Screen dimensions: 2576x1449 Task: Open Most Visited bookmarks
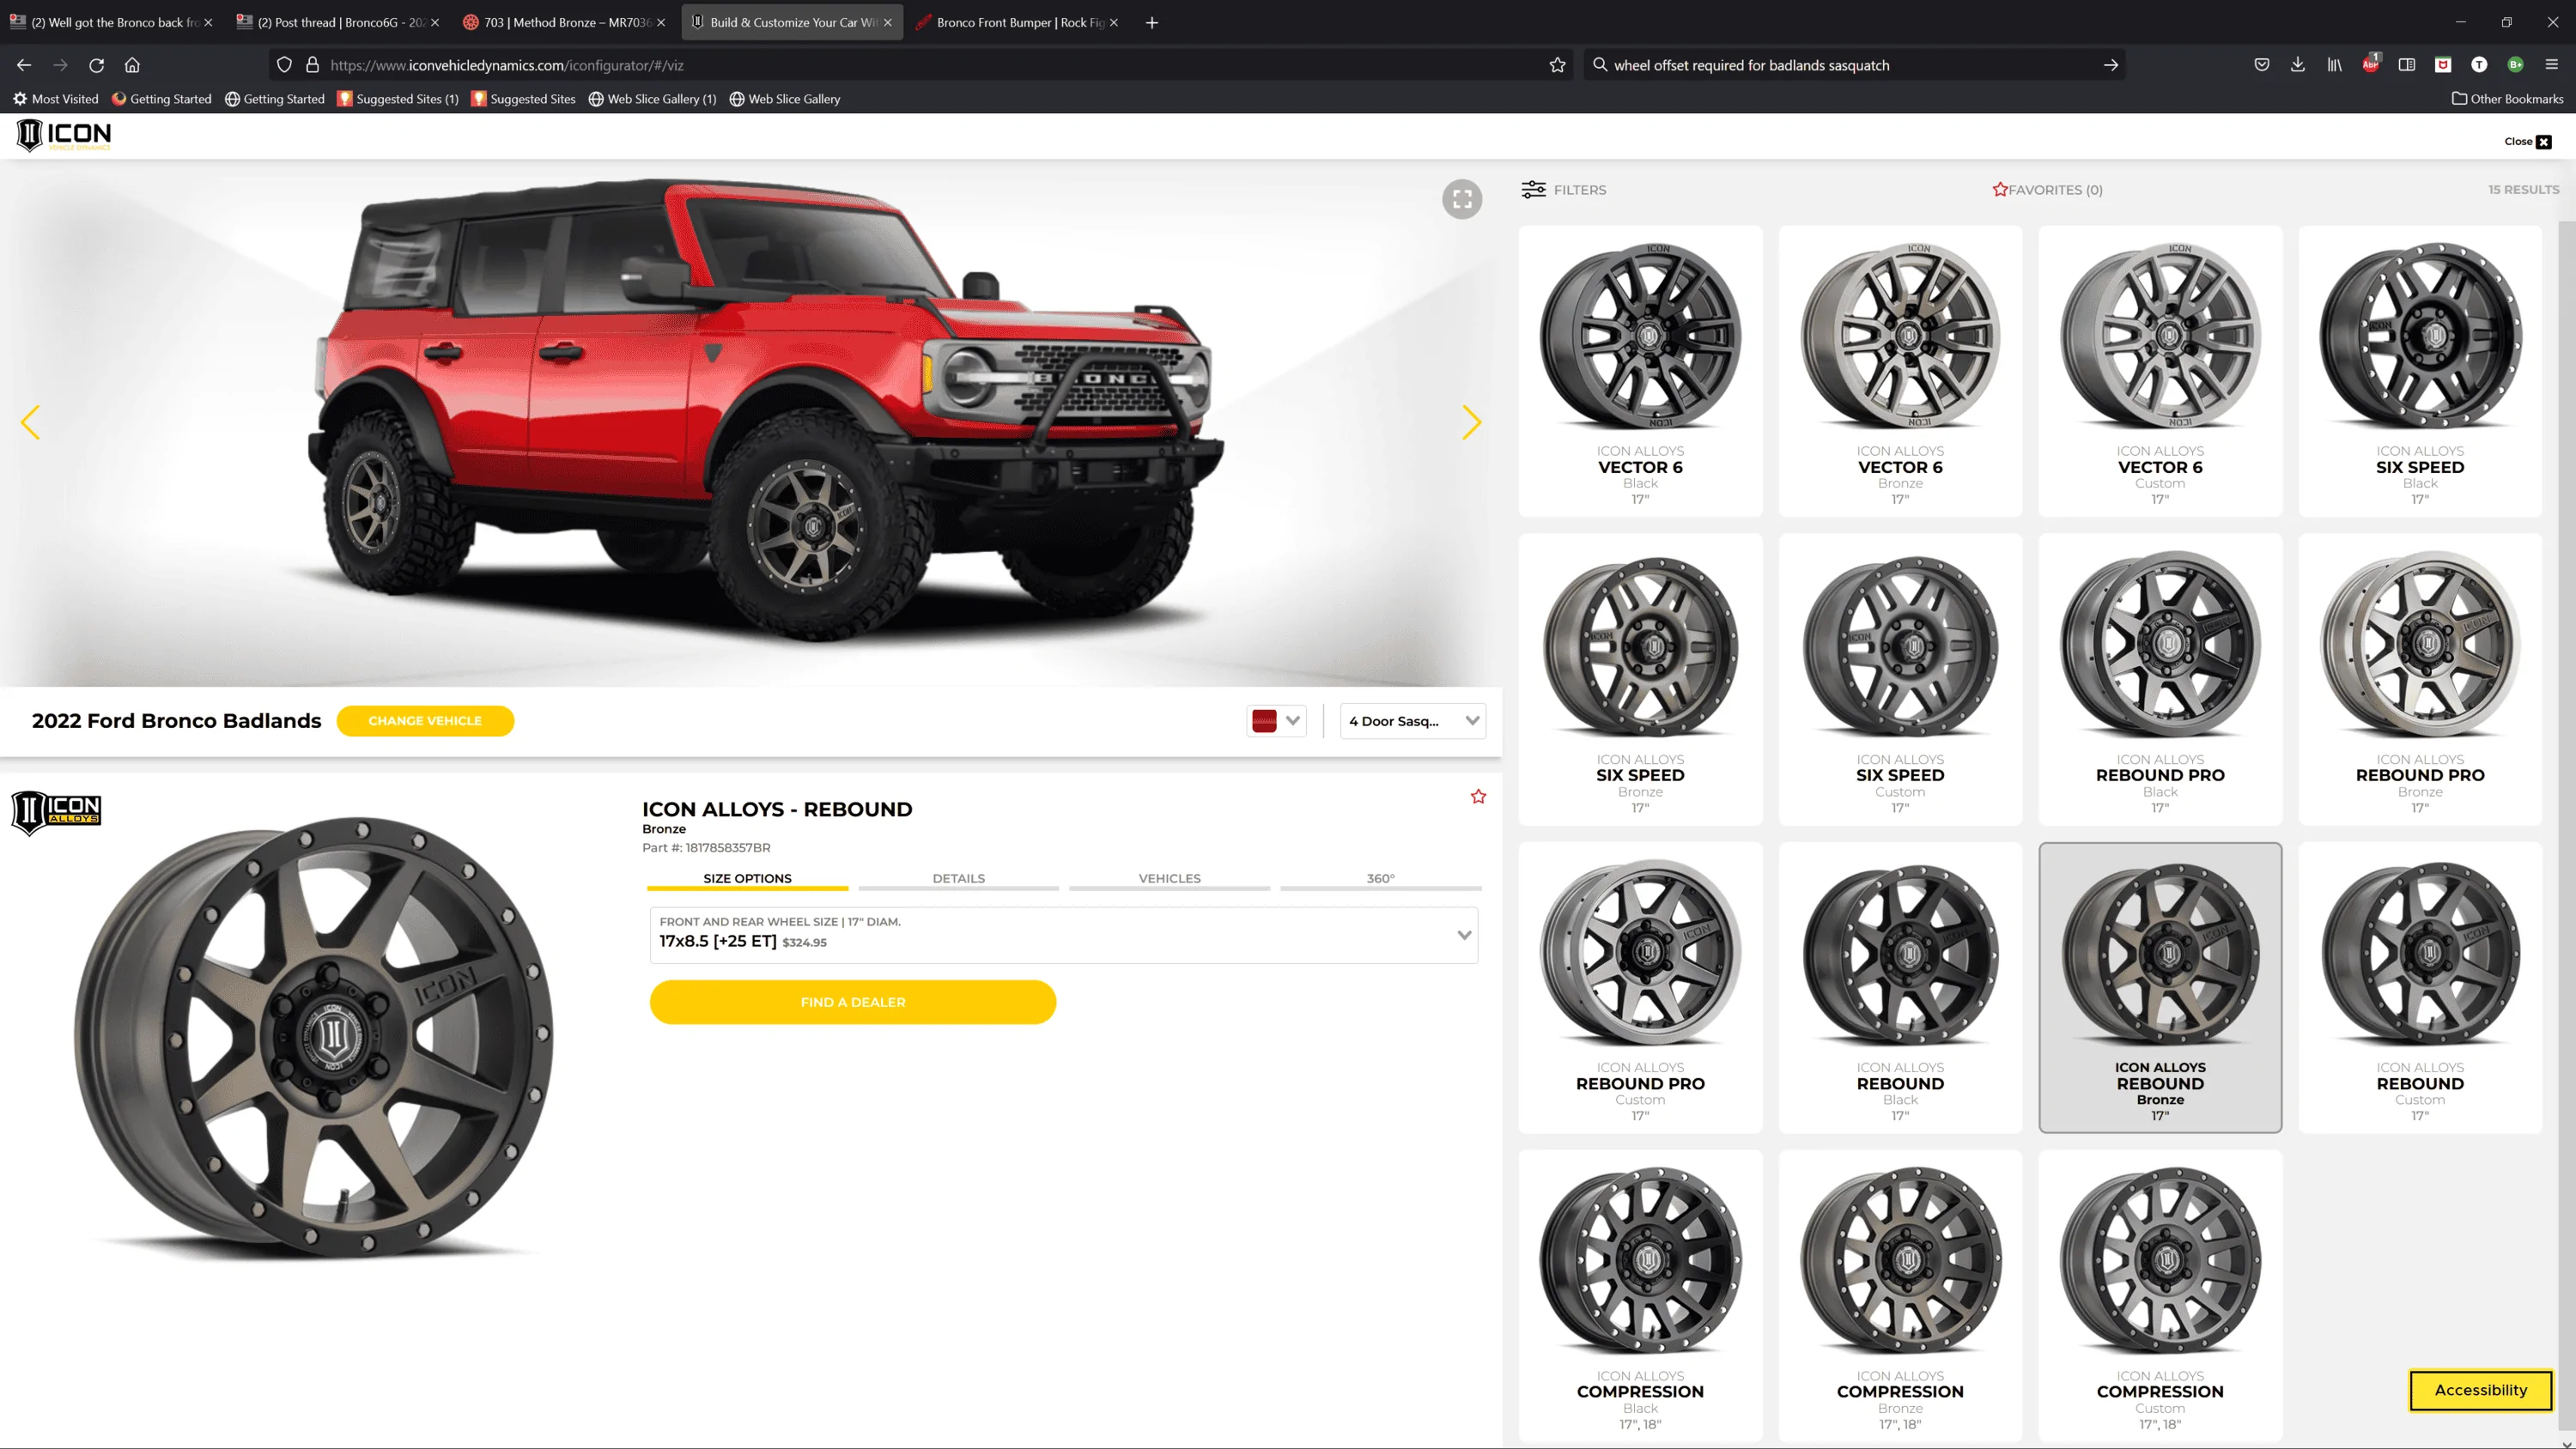[x=55, y=99]
